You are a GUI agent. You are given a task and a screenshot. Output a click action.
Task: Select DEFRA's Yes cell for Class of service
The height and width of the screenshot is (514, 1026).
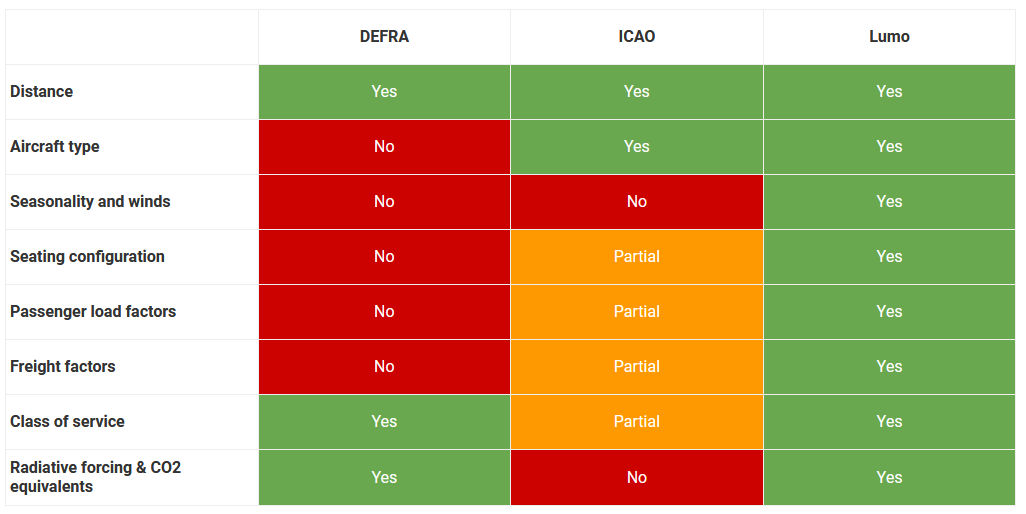click(x=384, y=422)
